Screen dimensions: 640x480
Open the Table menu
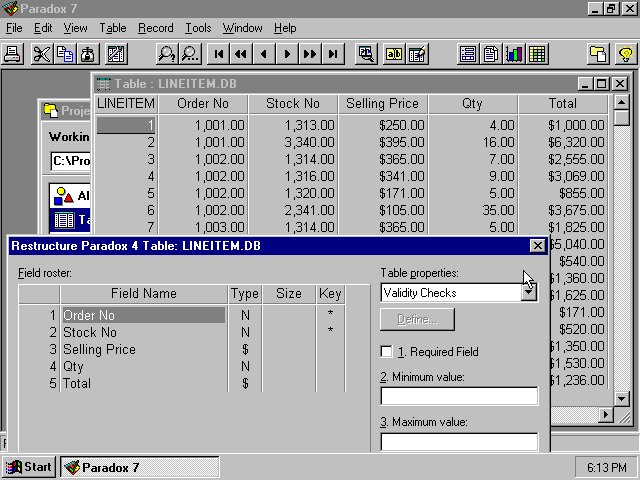tap(113, 28)
